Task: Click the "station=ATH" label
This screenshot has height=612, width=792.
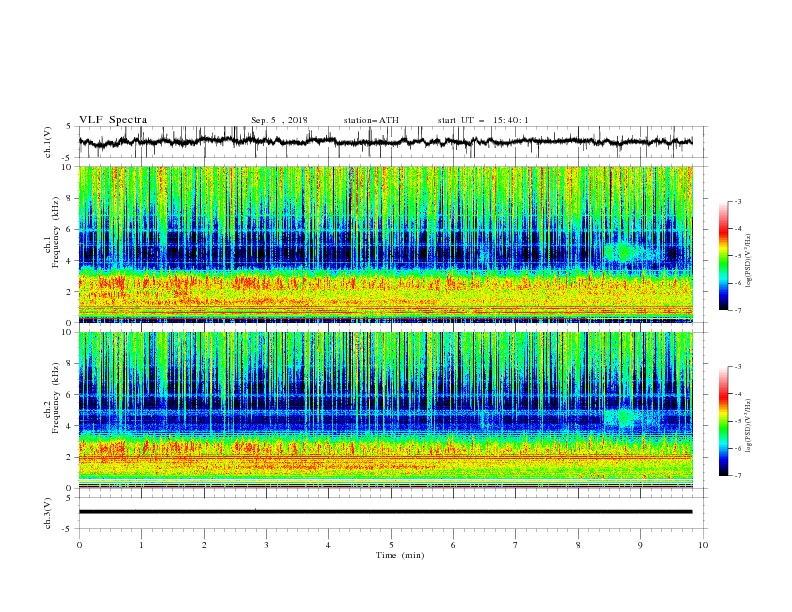Action: [x=371, y=120]
